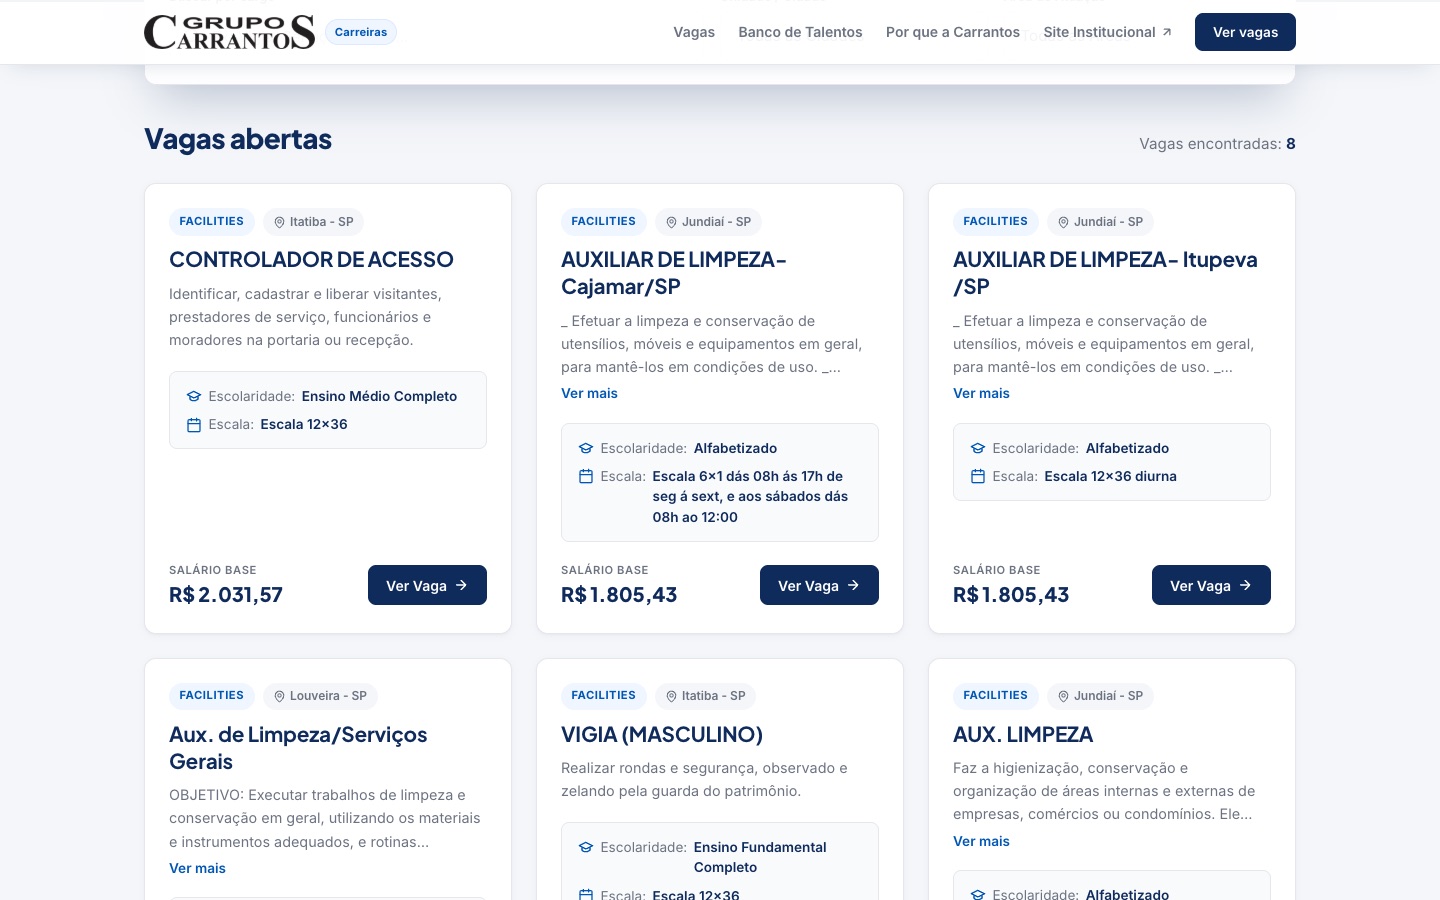Click calendar icon next to Escala 6×1 schedule
The image size is (1440, 900).
(586, 477)
